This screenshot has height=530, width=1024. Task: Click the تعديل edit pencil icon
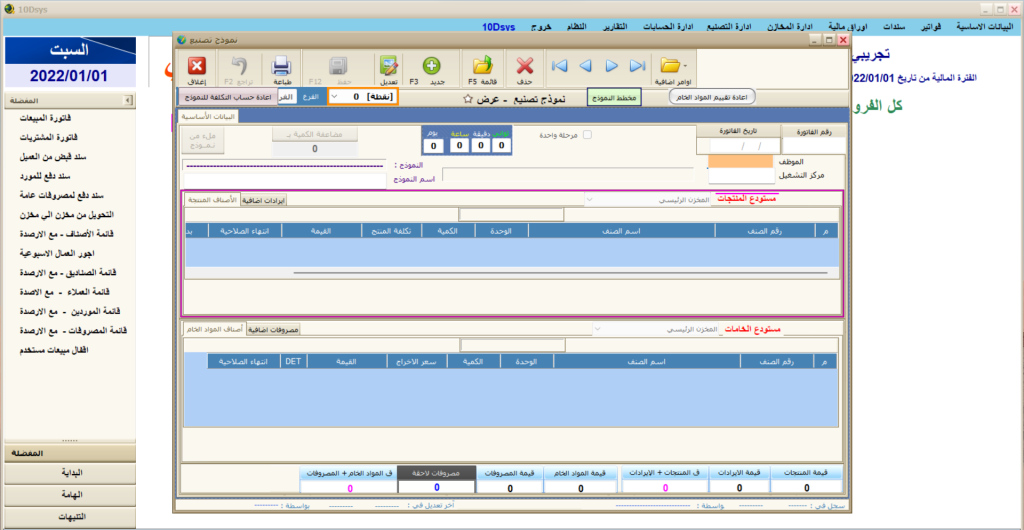point(389,66)
